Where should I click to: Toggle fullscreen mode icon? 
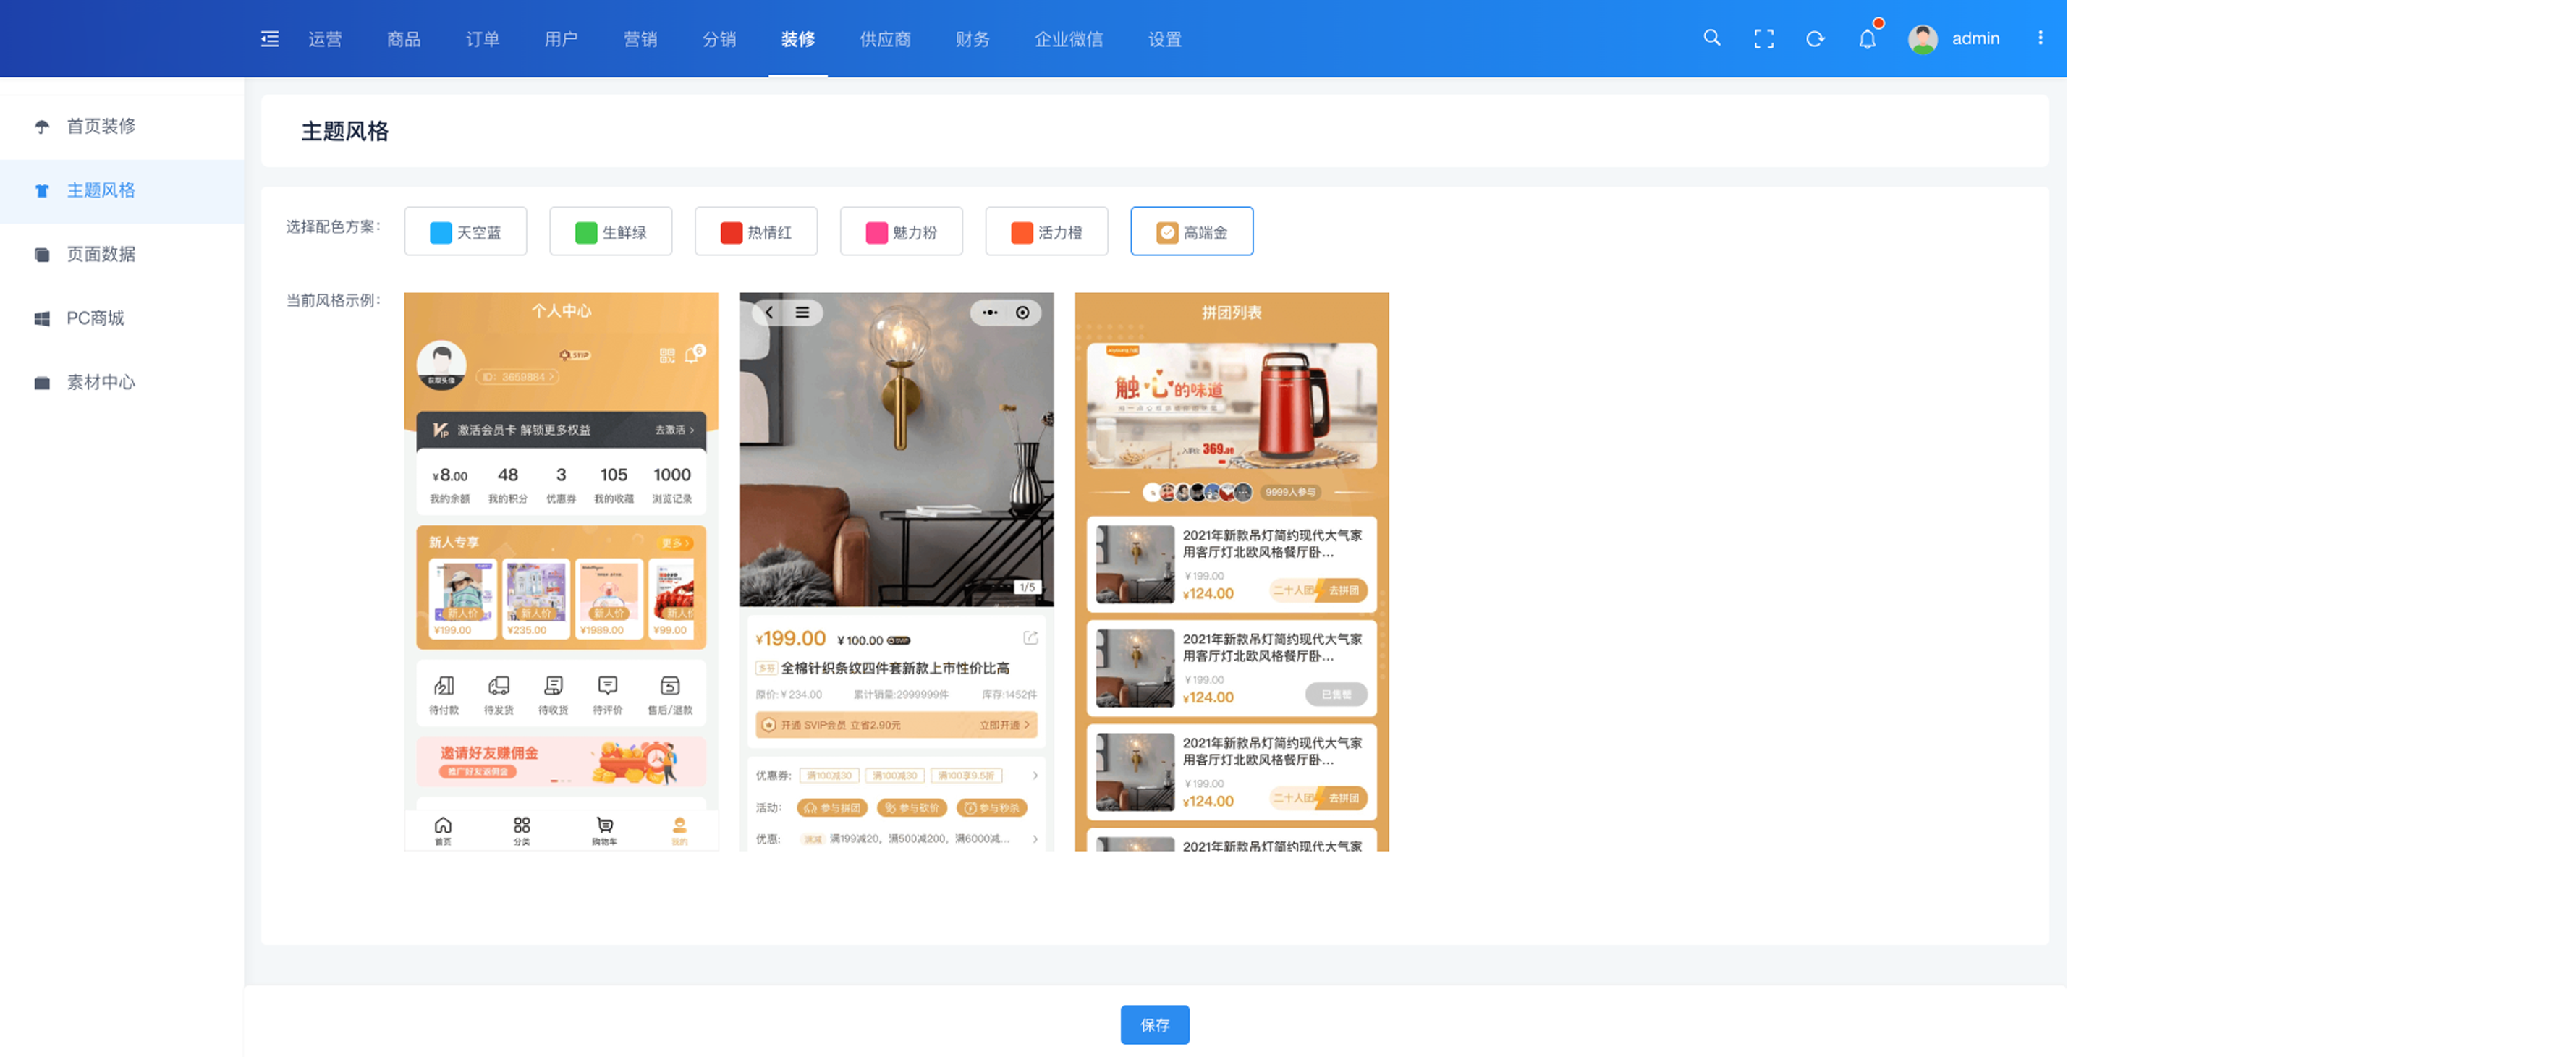pos(1764,39)
